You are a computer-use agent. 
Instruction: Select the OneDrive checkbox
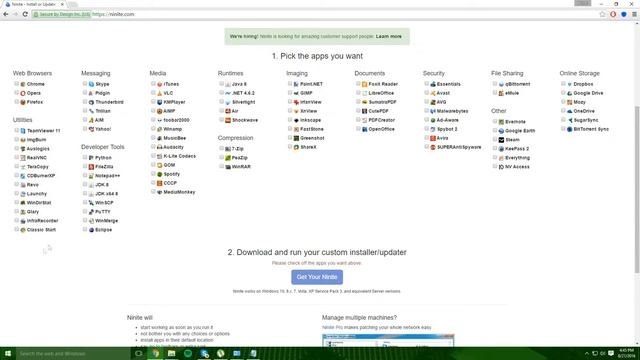[x=563, y=111]
